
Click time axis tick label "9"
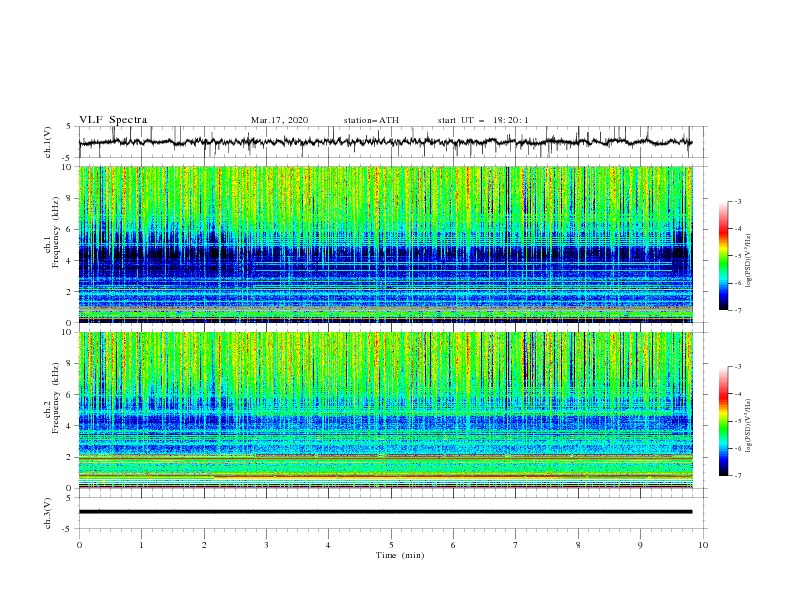click(640, 545)
